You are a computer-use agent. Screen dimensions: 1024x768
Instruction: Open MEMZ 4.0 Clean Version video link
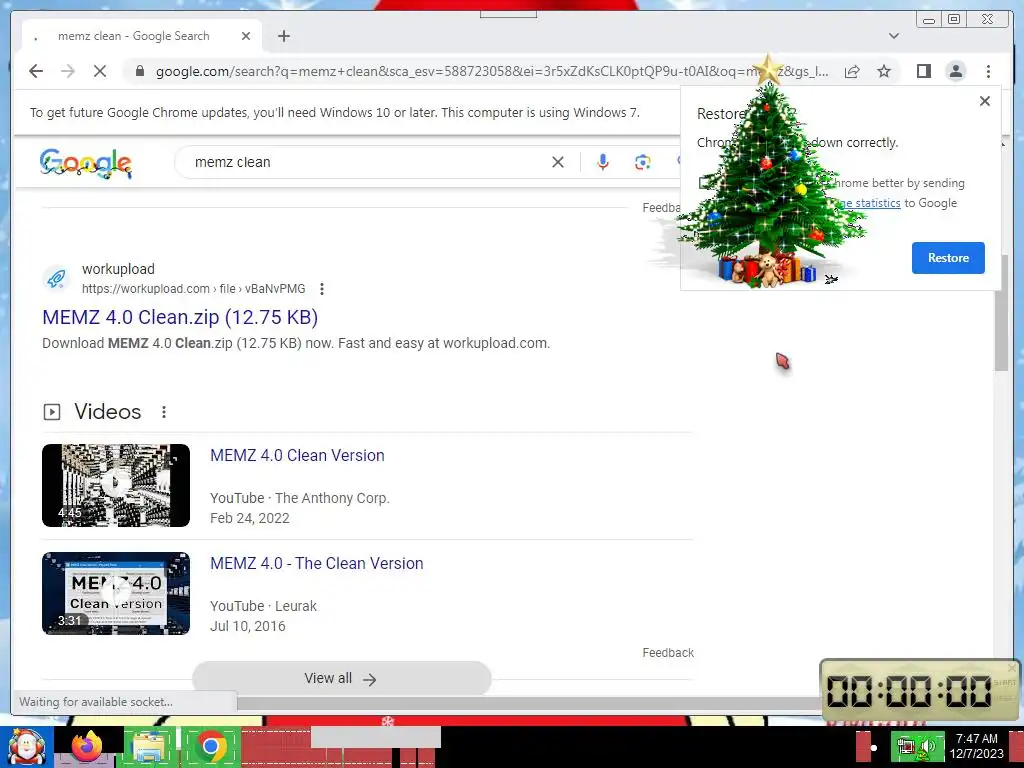click(297, 455)
